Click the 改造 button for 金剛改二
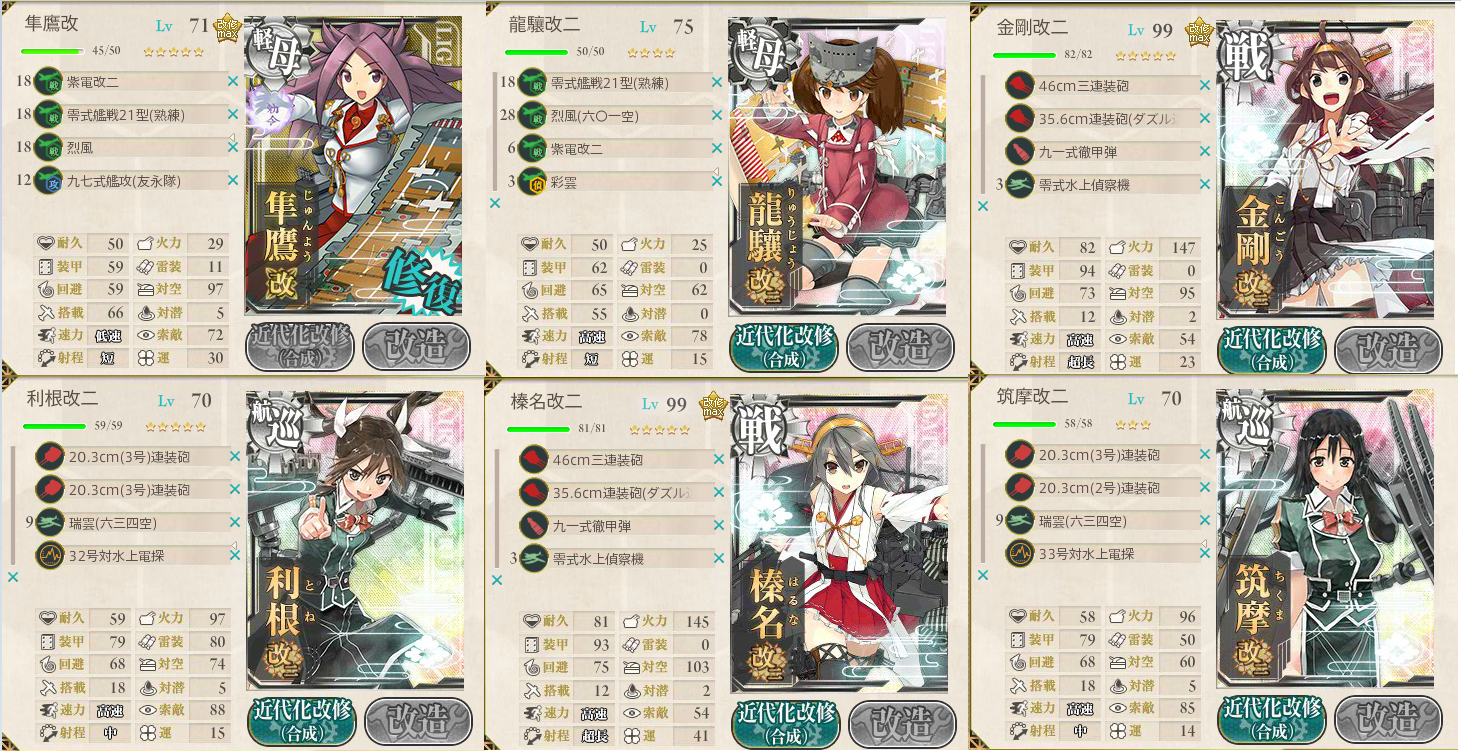This screenshot has width=1461, height=751. [x=1386, y=347]
